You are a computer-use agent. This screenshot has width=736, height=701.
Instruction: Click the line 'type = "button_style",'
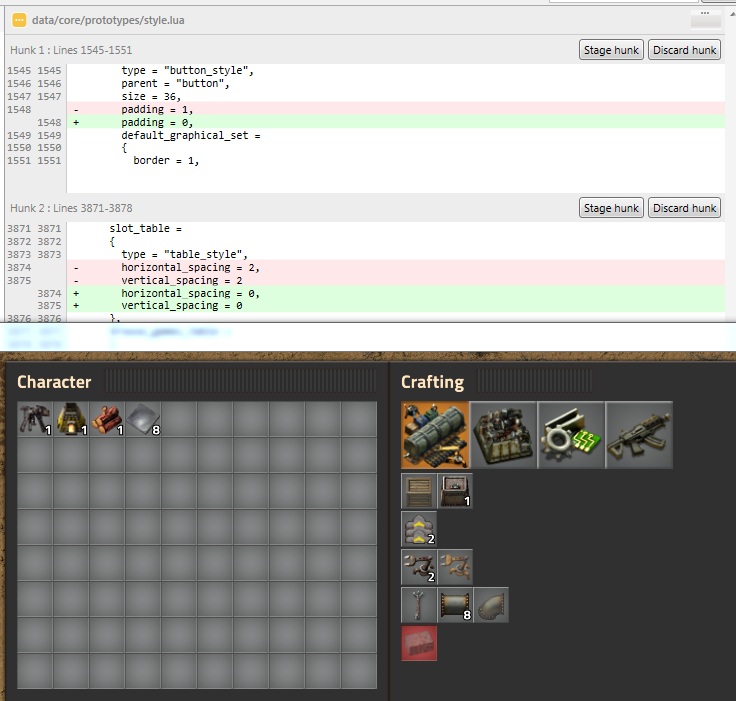pyautogui.click(x=187, y=70)
